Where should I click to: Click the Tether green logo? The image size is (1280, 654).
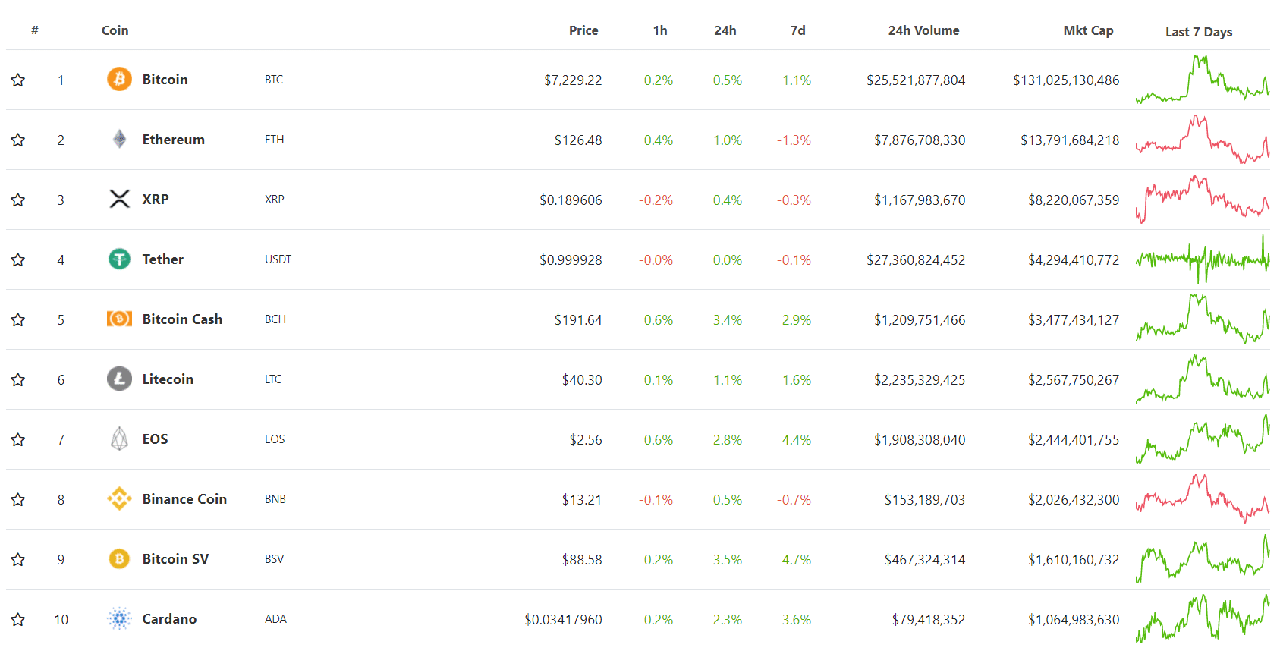pos(119,259)
